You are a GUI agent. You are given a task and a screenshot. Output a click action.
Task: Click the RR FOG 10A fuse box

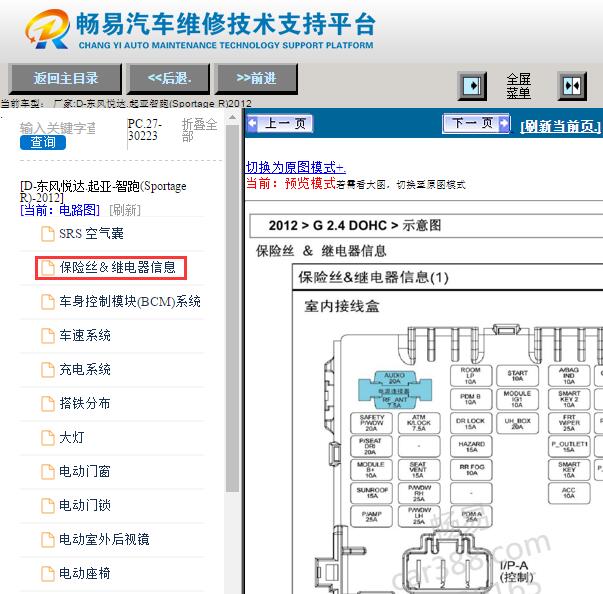click(471, 469)
